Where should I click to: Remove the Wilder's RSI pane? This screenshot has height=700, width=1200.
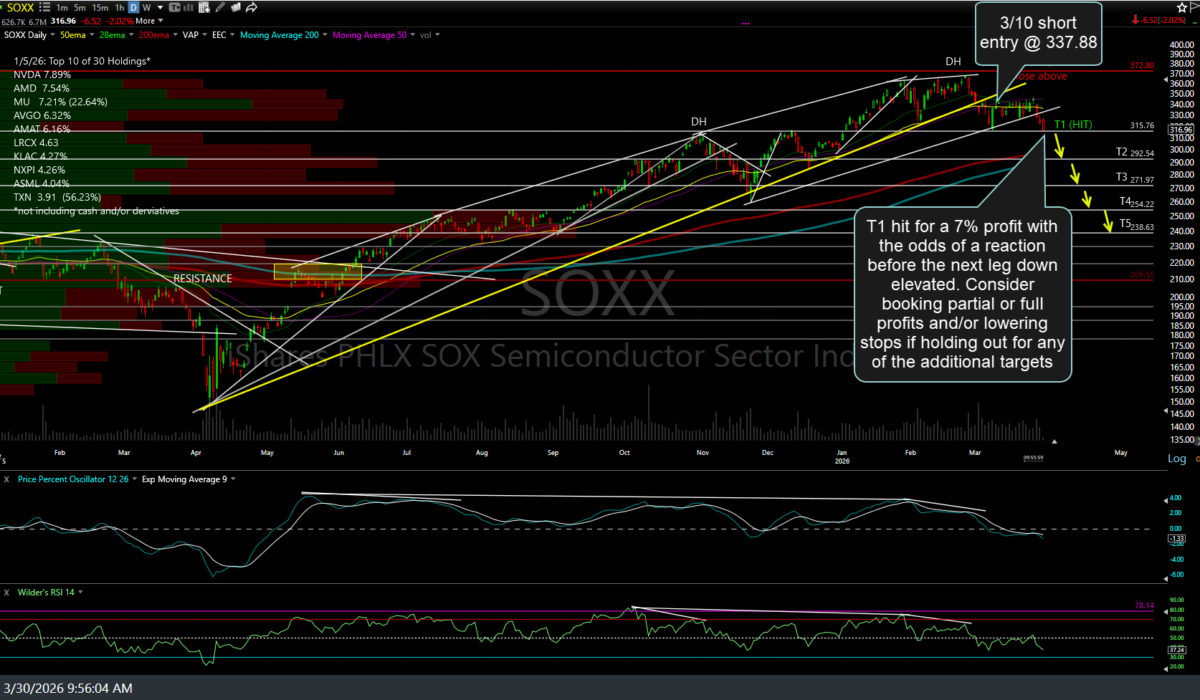6,592
